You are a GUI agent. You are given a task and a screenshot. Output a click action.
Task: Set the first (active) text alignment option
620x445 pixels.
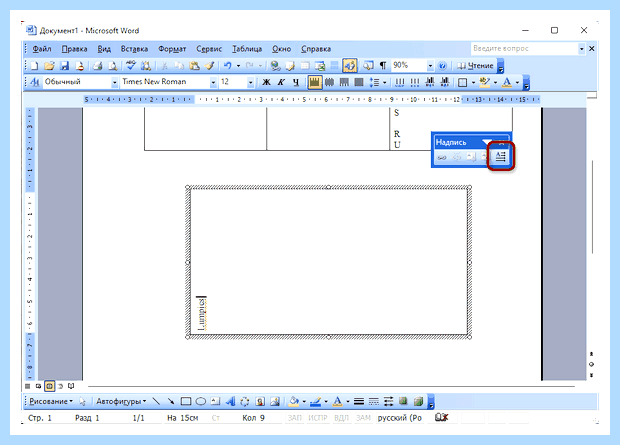pos(314,82)
